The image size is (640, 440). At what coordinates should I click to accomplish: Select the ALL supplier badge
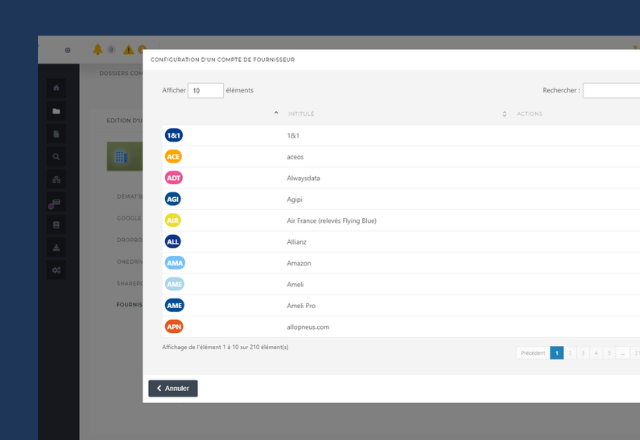173,242
